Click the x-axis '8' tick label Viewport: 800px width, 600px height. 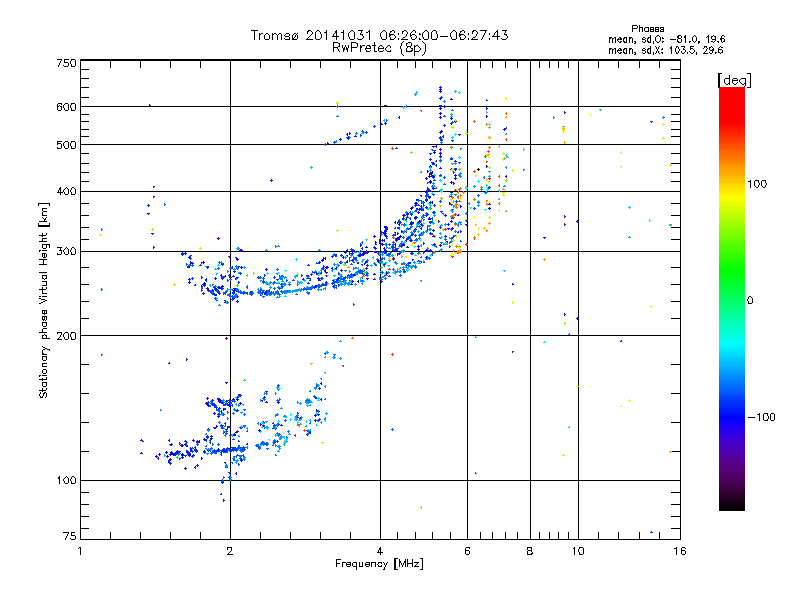(x=530, y=551)
